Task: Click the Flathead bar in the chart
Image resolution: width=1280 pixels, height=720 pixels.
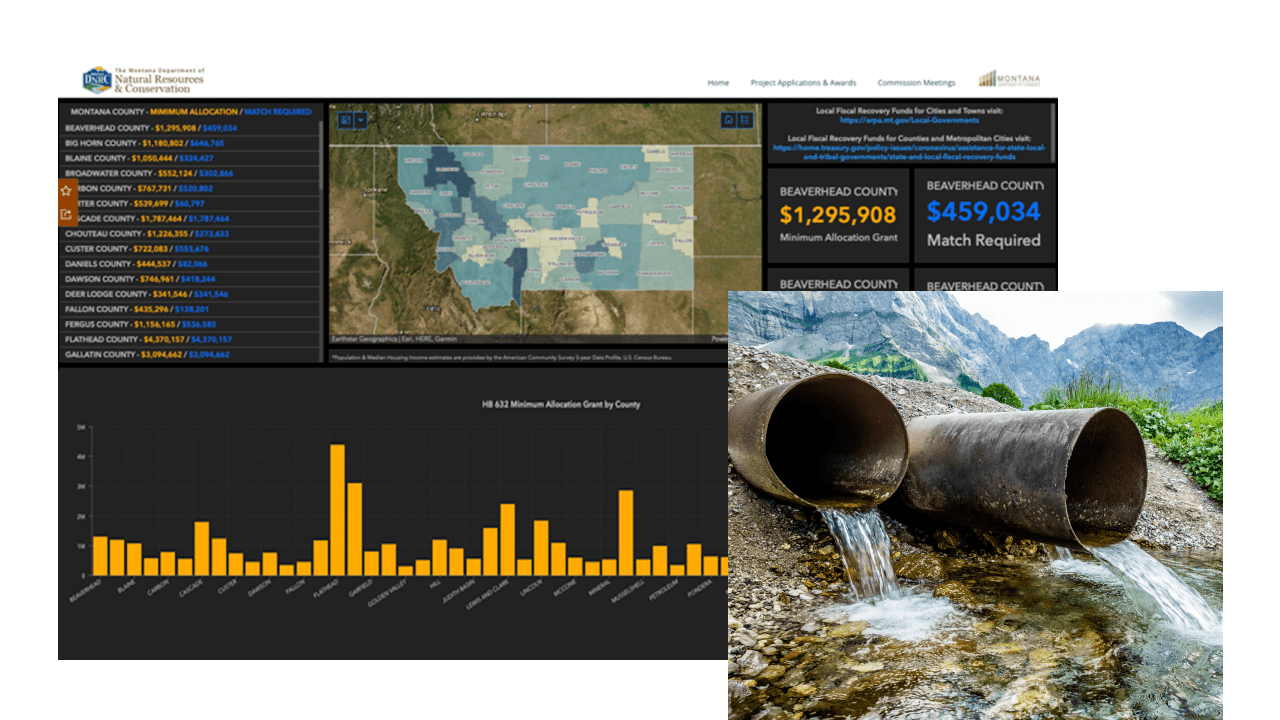Action: click(337, 510)
